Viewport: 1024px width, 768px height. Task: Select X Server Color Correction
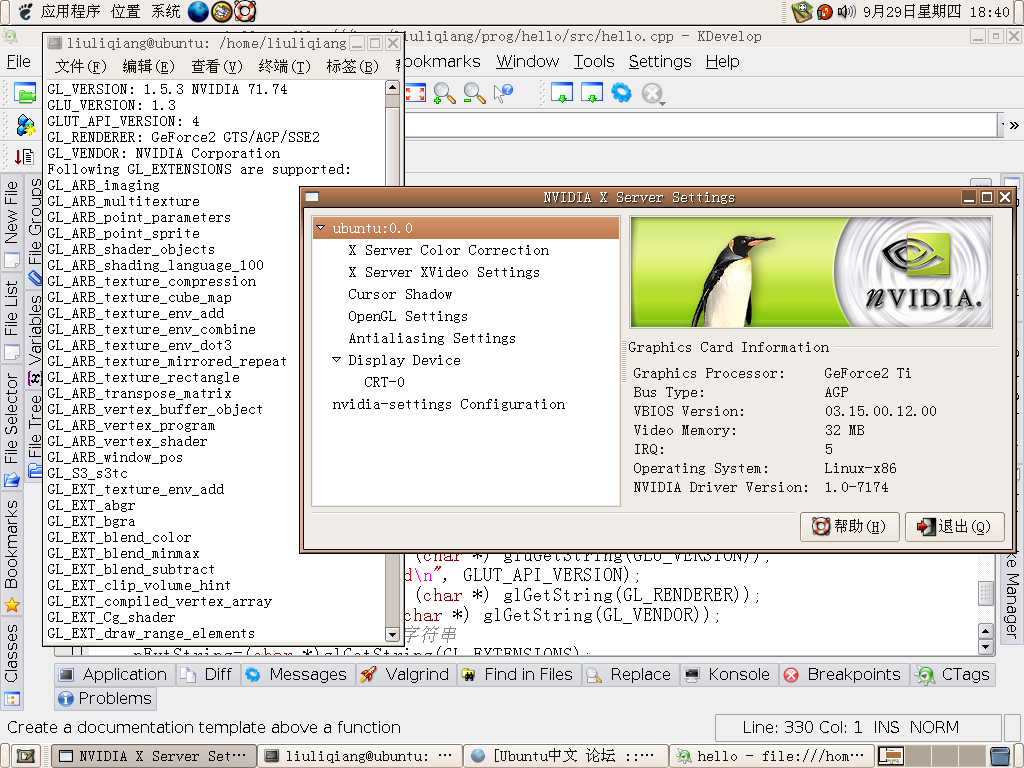(x=449, y=250)
